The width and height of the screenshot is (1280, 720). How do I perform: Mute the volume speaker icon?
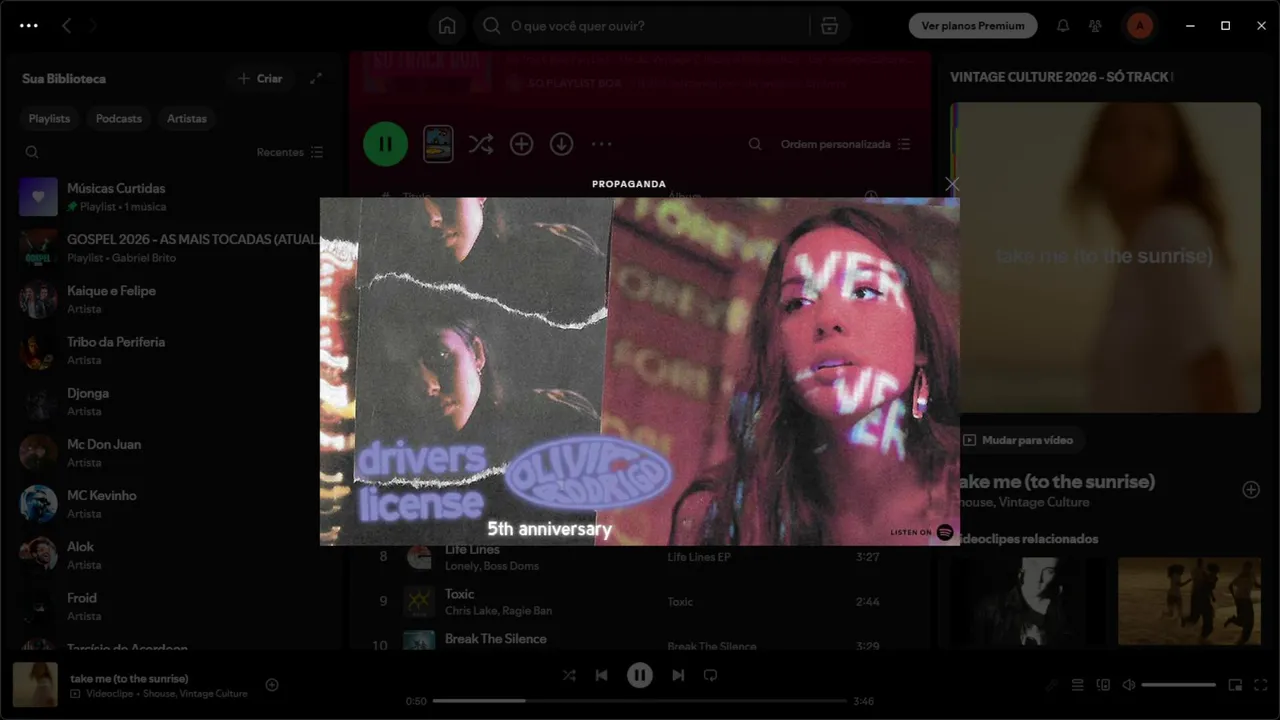coord(1128,685)
